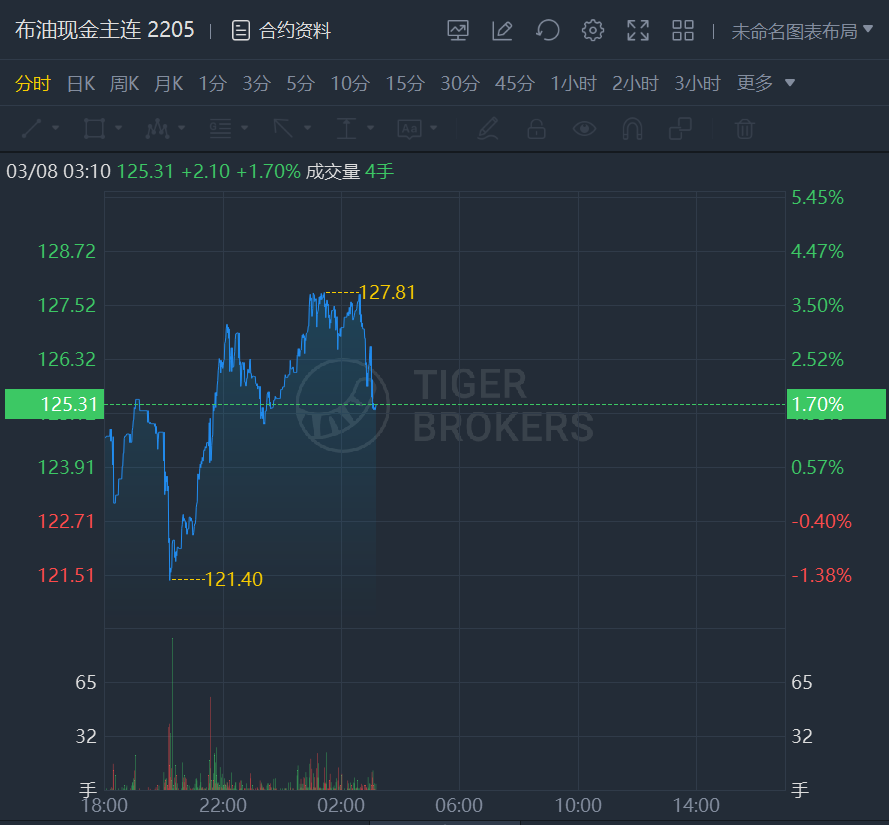The height and width of the screenshot is (825, 889).
Task: Open the 未命名图表布局 layout dropdown
Action: pyautogui.click(x=802, y=31)
